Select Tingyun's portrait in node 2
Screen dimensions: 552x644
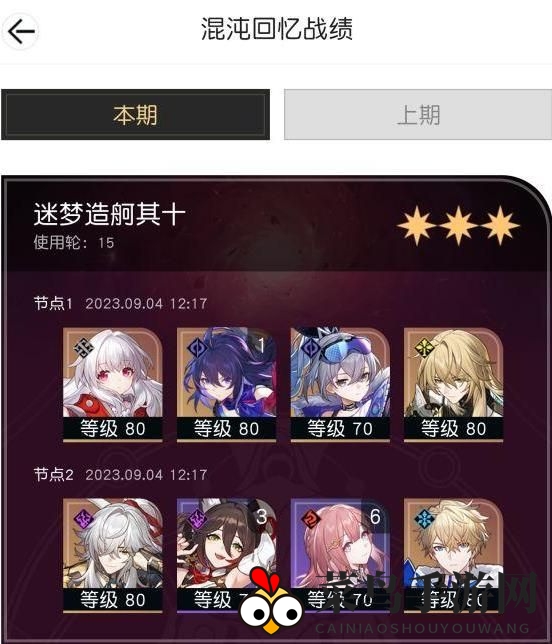pyautogui.click(x=226, y=556)
